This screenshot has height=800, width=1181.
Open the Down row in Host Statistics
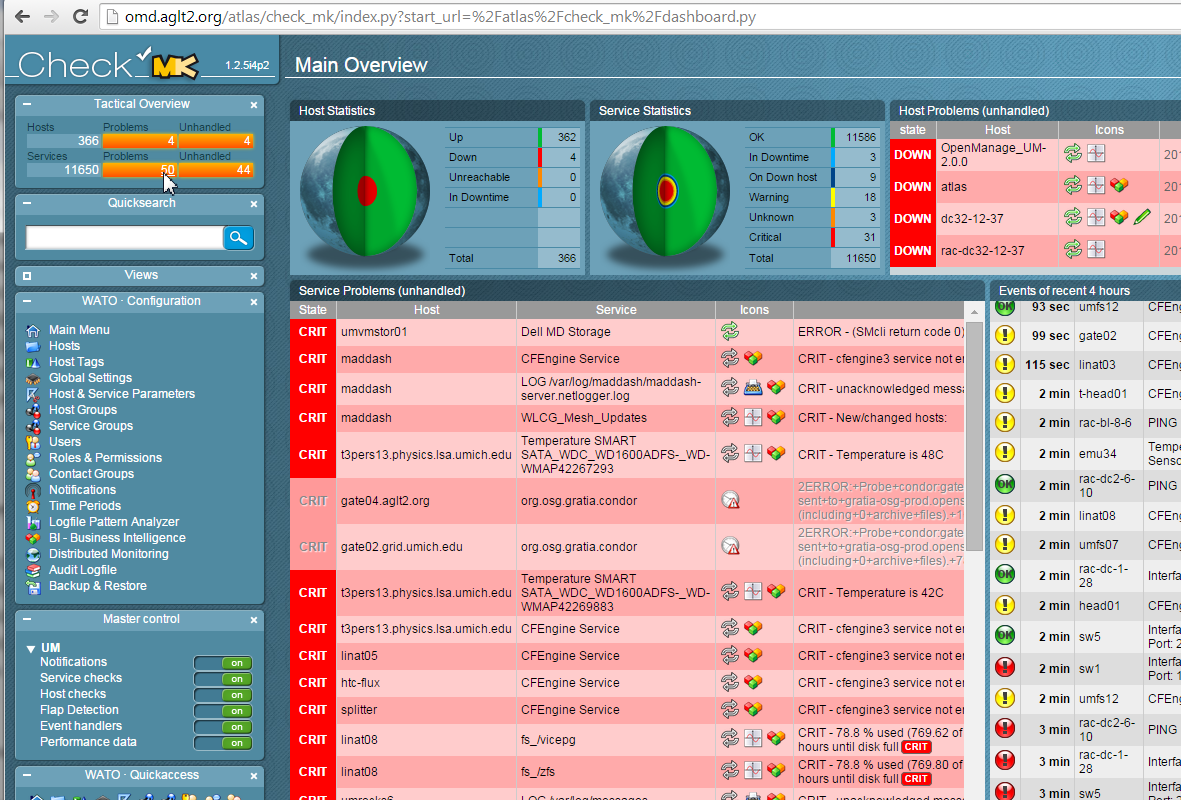point(512,157)
